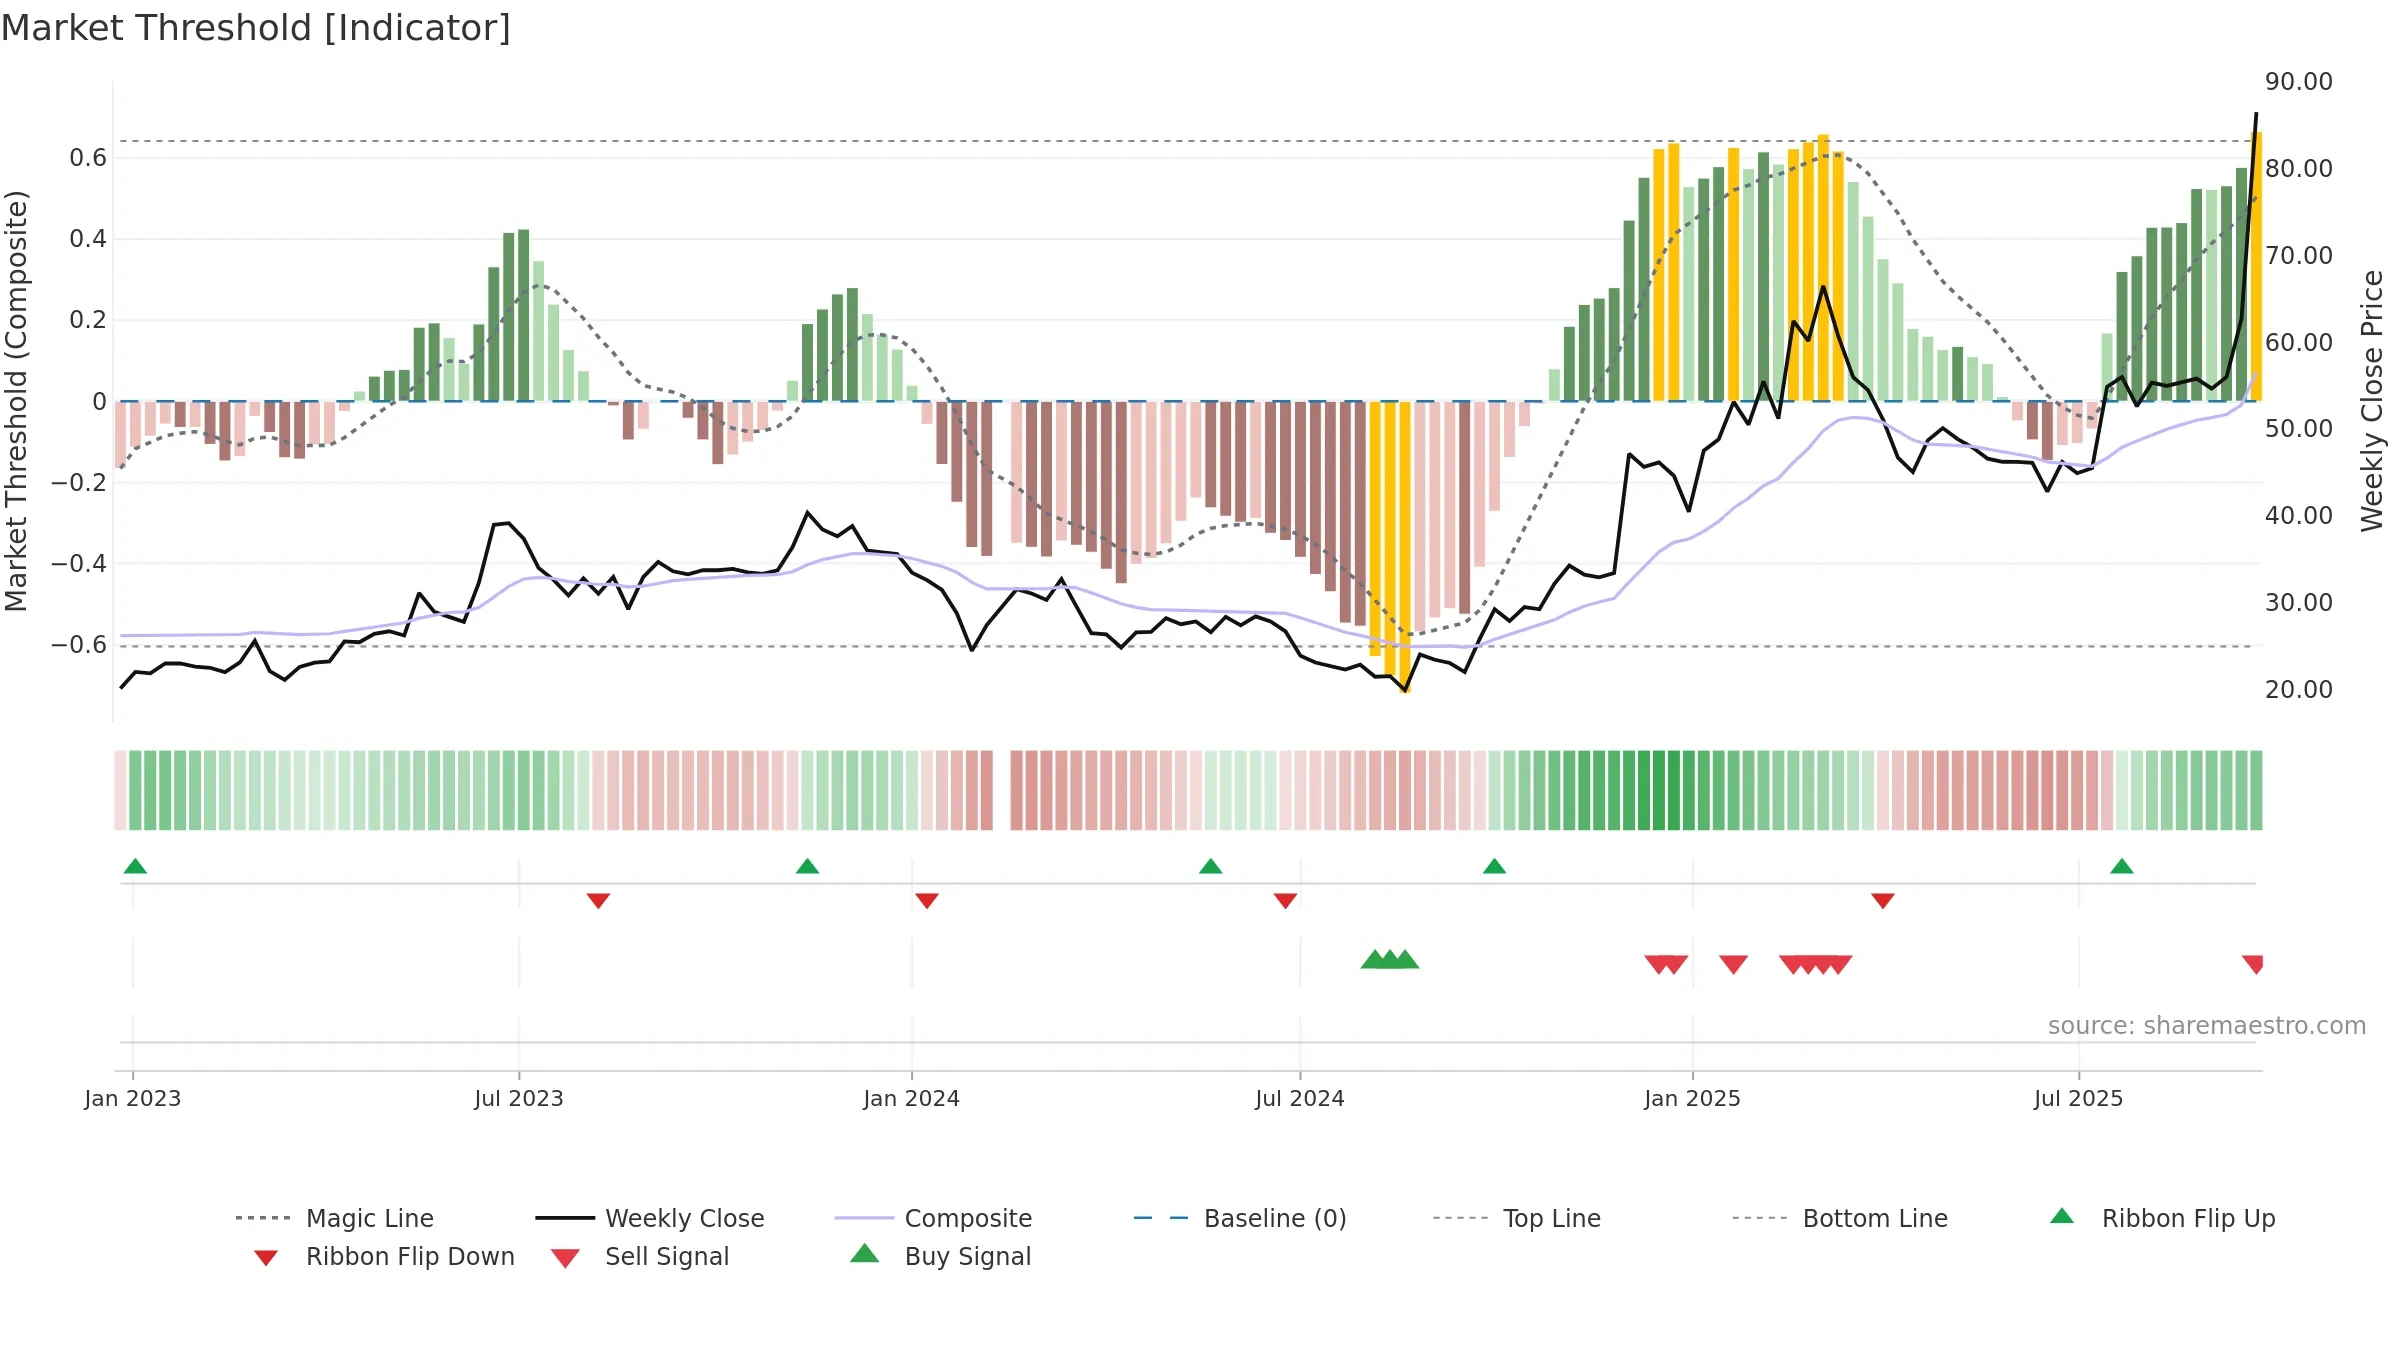Toggle the Top Line legend entry
Viewport: 2400px width, 1350px height.
(x=1517, y=1218)
